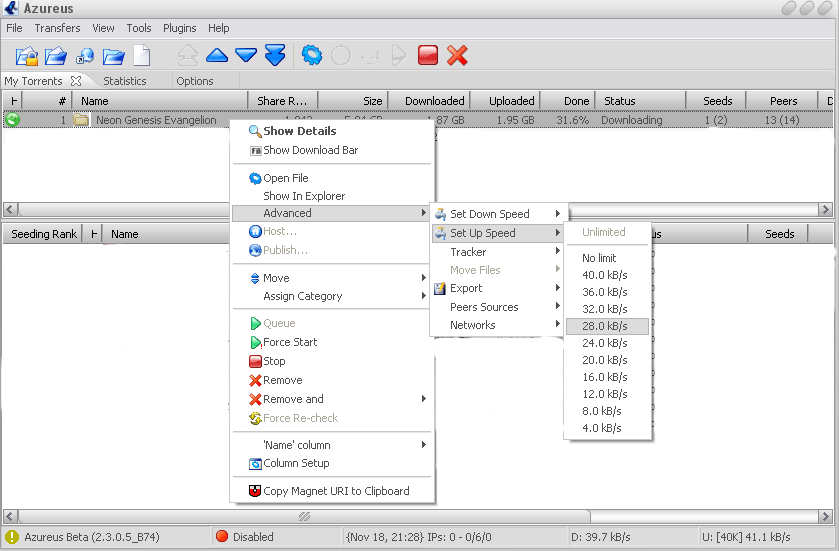This screenshot has width=839, height=551.
Task: Click the new torrent blank page icon
Action: tap(142, 55)
